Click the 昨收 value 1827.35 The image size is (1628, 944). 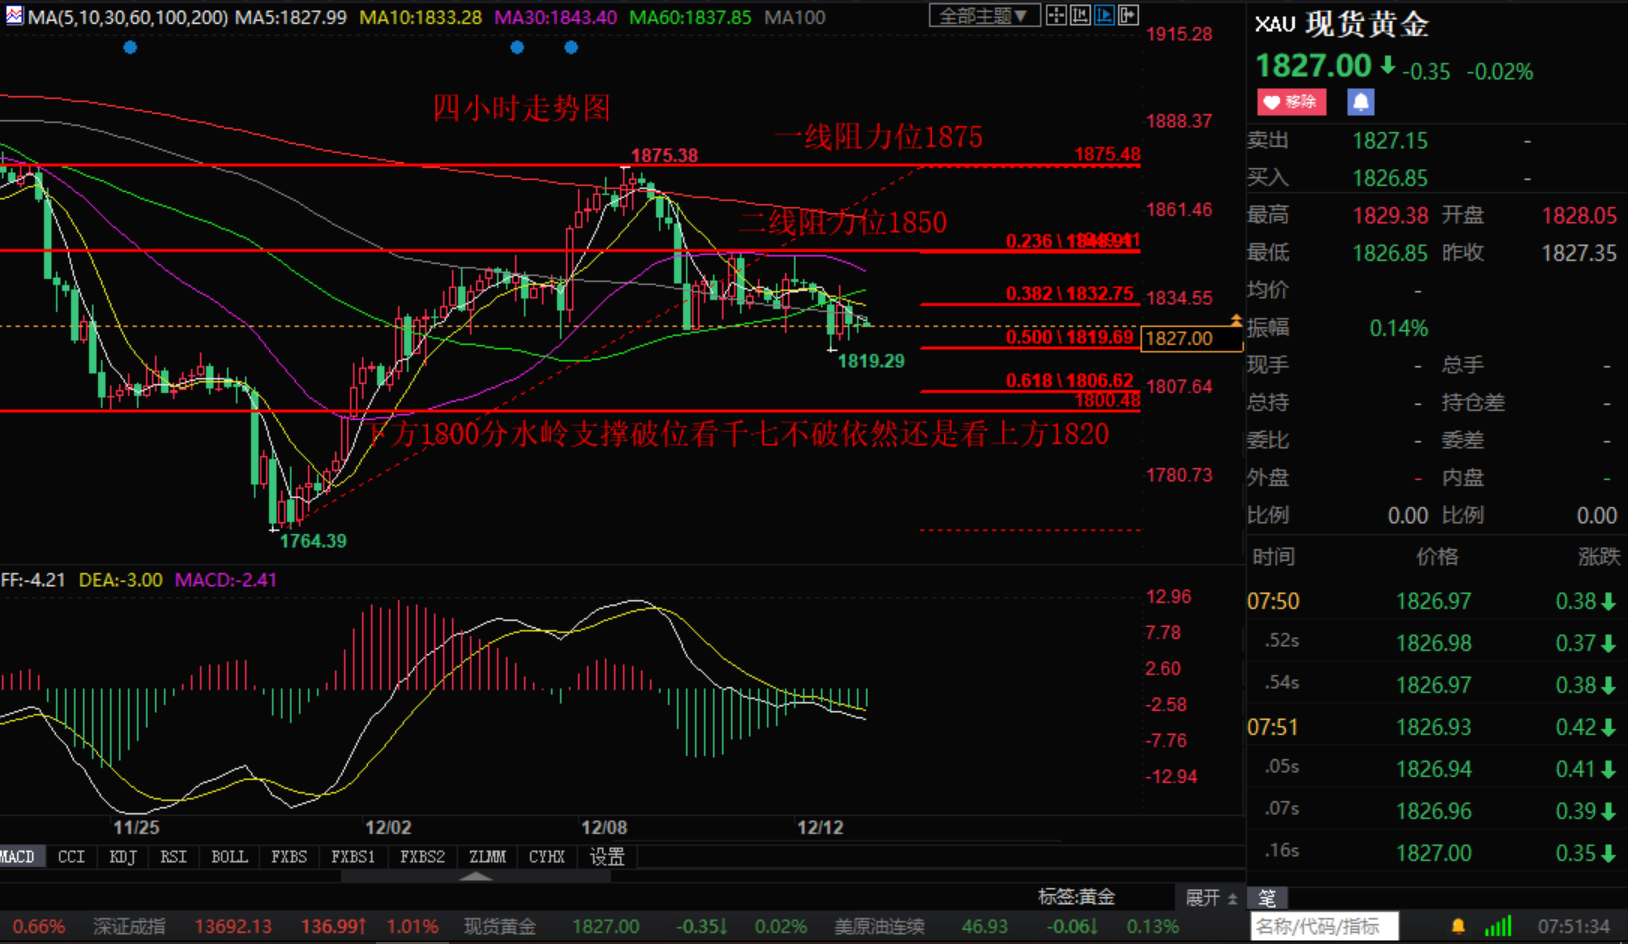click(x=1579, y=253)
